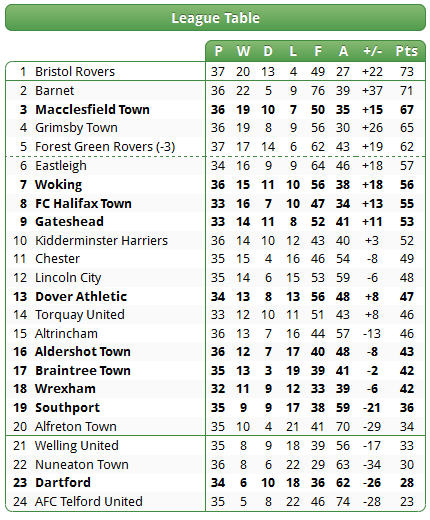The image size is (430, 520).
Task: Select the Woking team row
Action: pyautogui.click(x=215, y=185)
